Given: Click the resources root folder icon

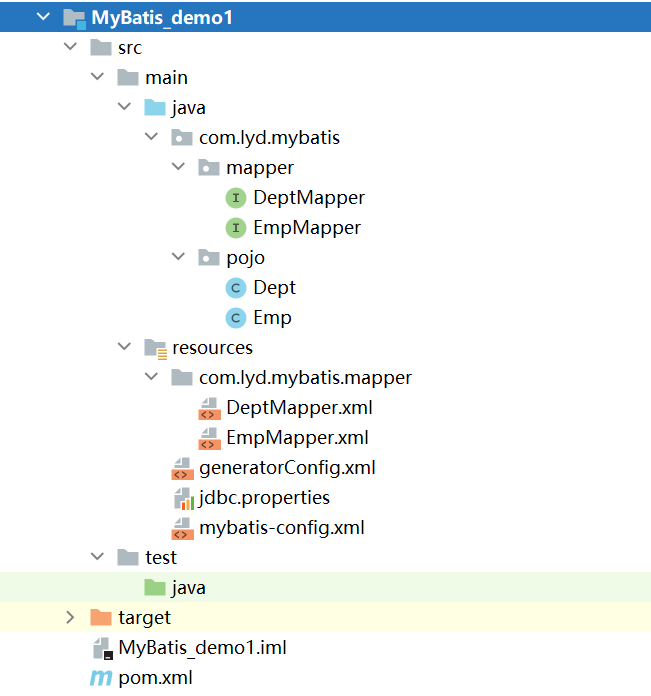Looking at the screenshot, I should point(156,349).
